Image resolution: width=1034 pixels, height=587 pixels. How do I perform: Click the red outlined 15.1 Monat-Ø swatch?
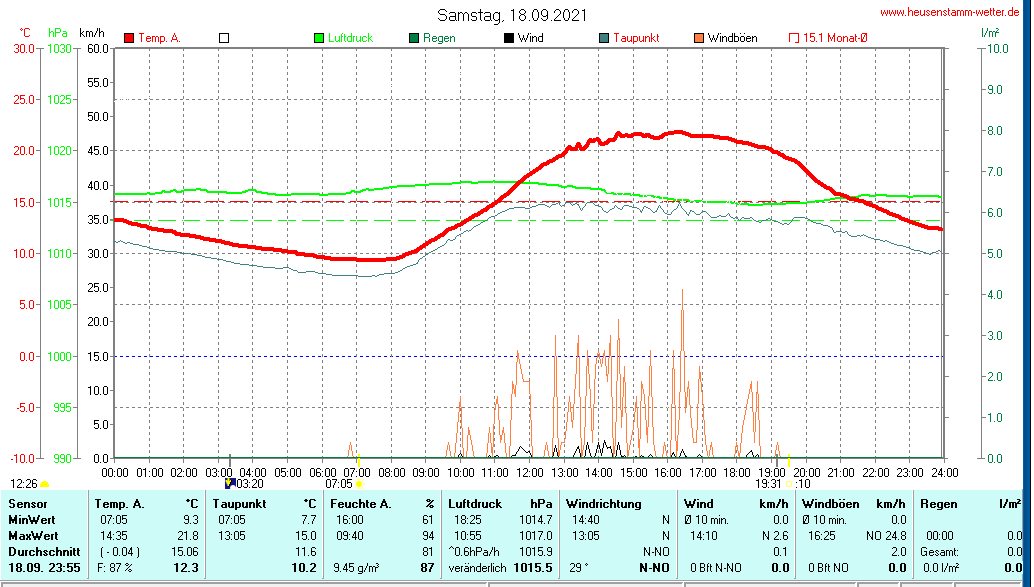point(794,38)
